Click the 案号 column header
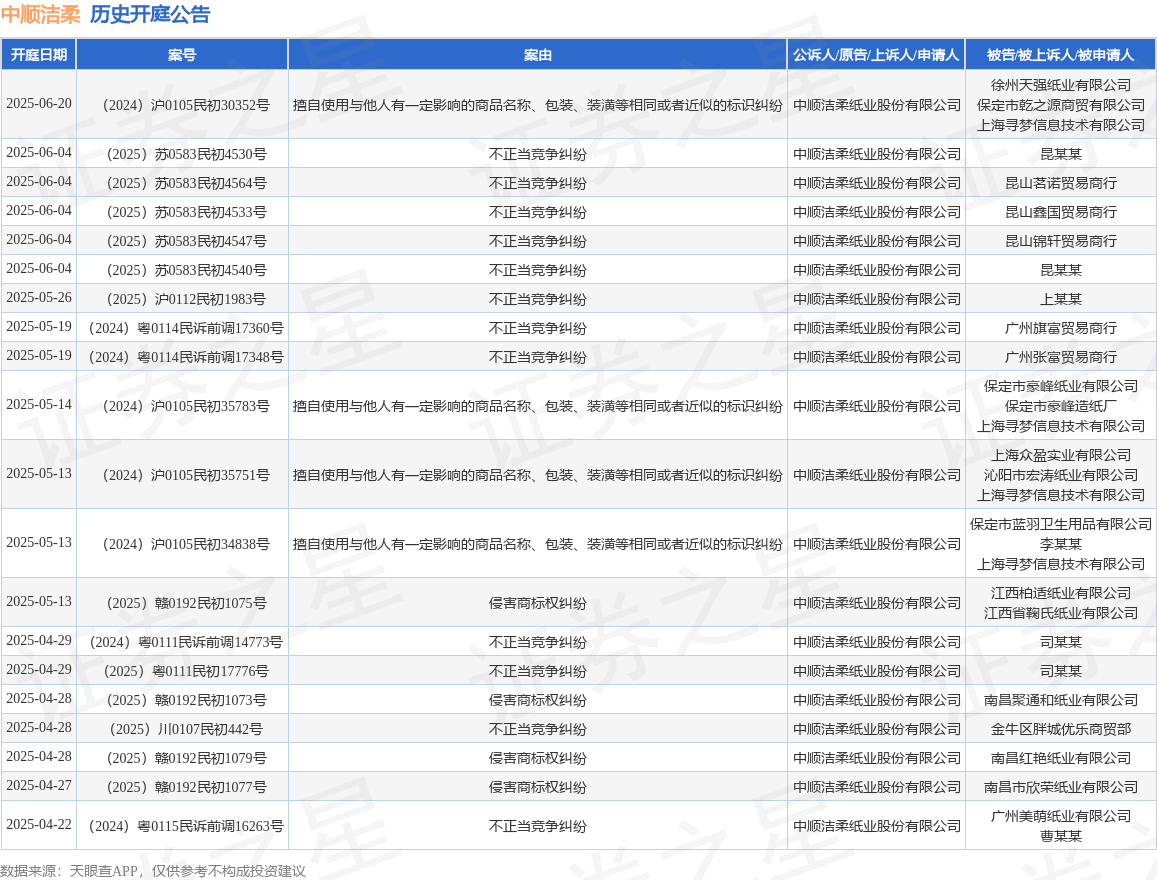The image size is (1157, 880). pos(182,55)
